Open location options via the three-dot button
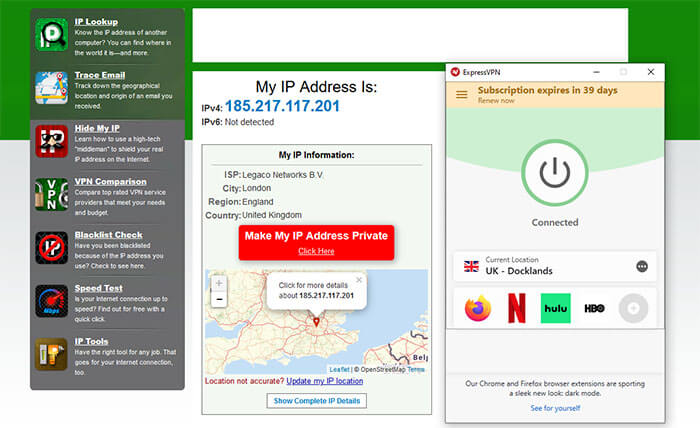 coord(642,266)
